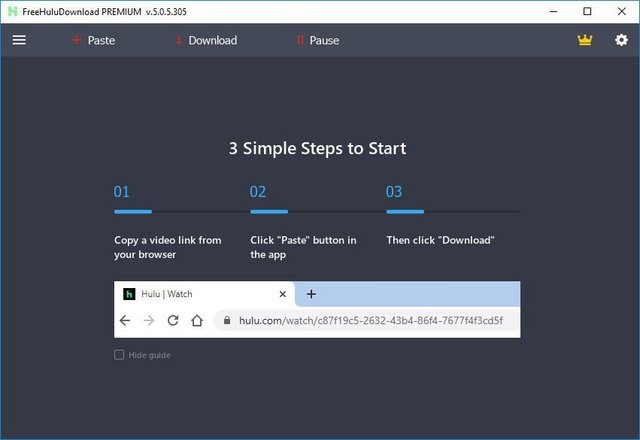Click the FreeHuluDownload app logo in title bar
The image size is (640, 440).
pos(13,11)
